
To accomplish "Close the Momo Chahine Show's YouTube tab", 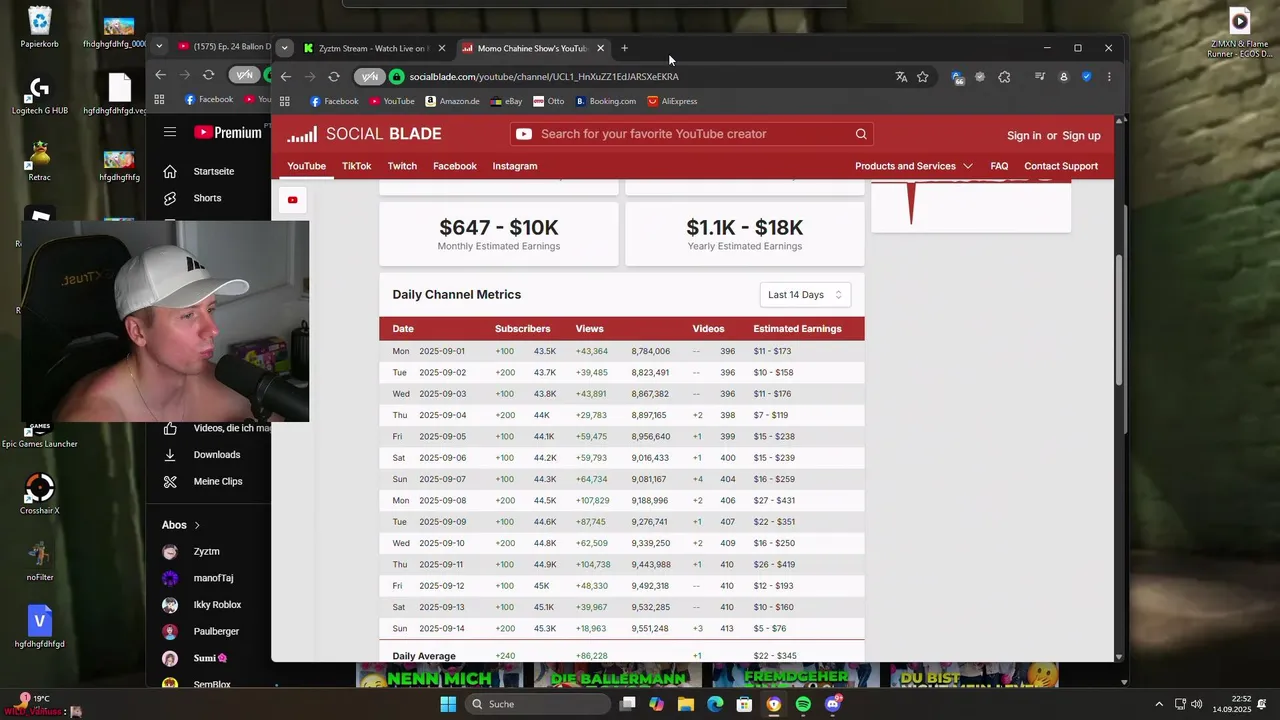I will (x=601, y=48).
